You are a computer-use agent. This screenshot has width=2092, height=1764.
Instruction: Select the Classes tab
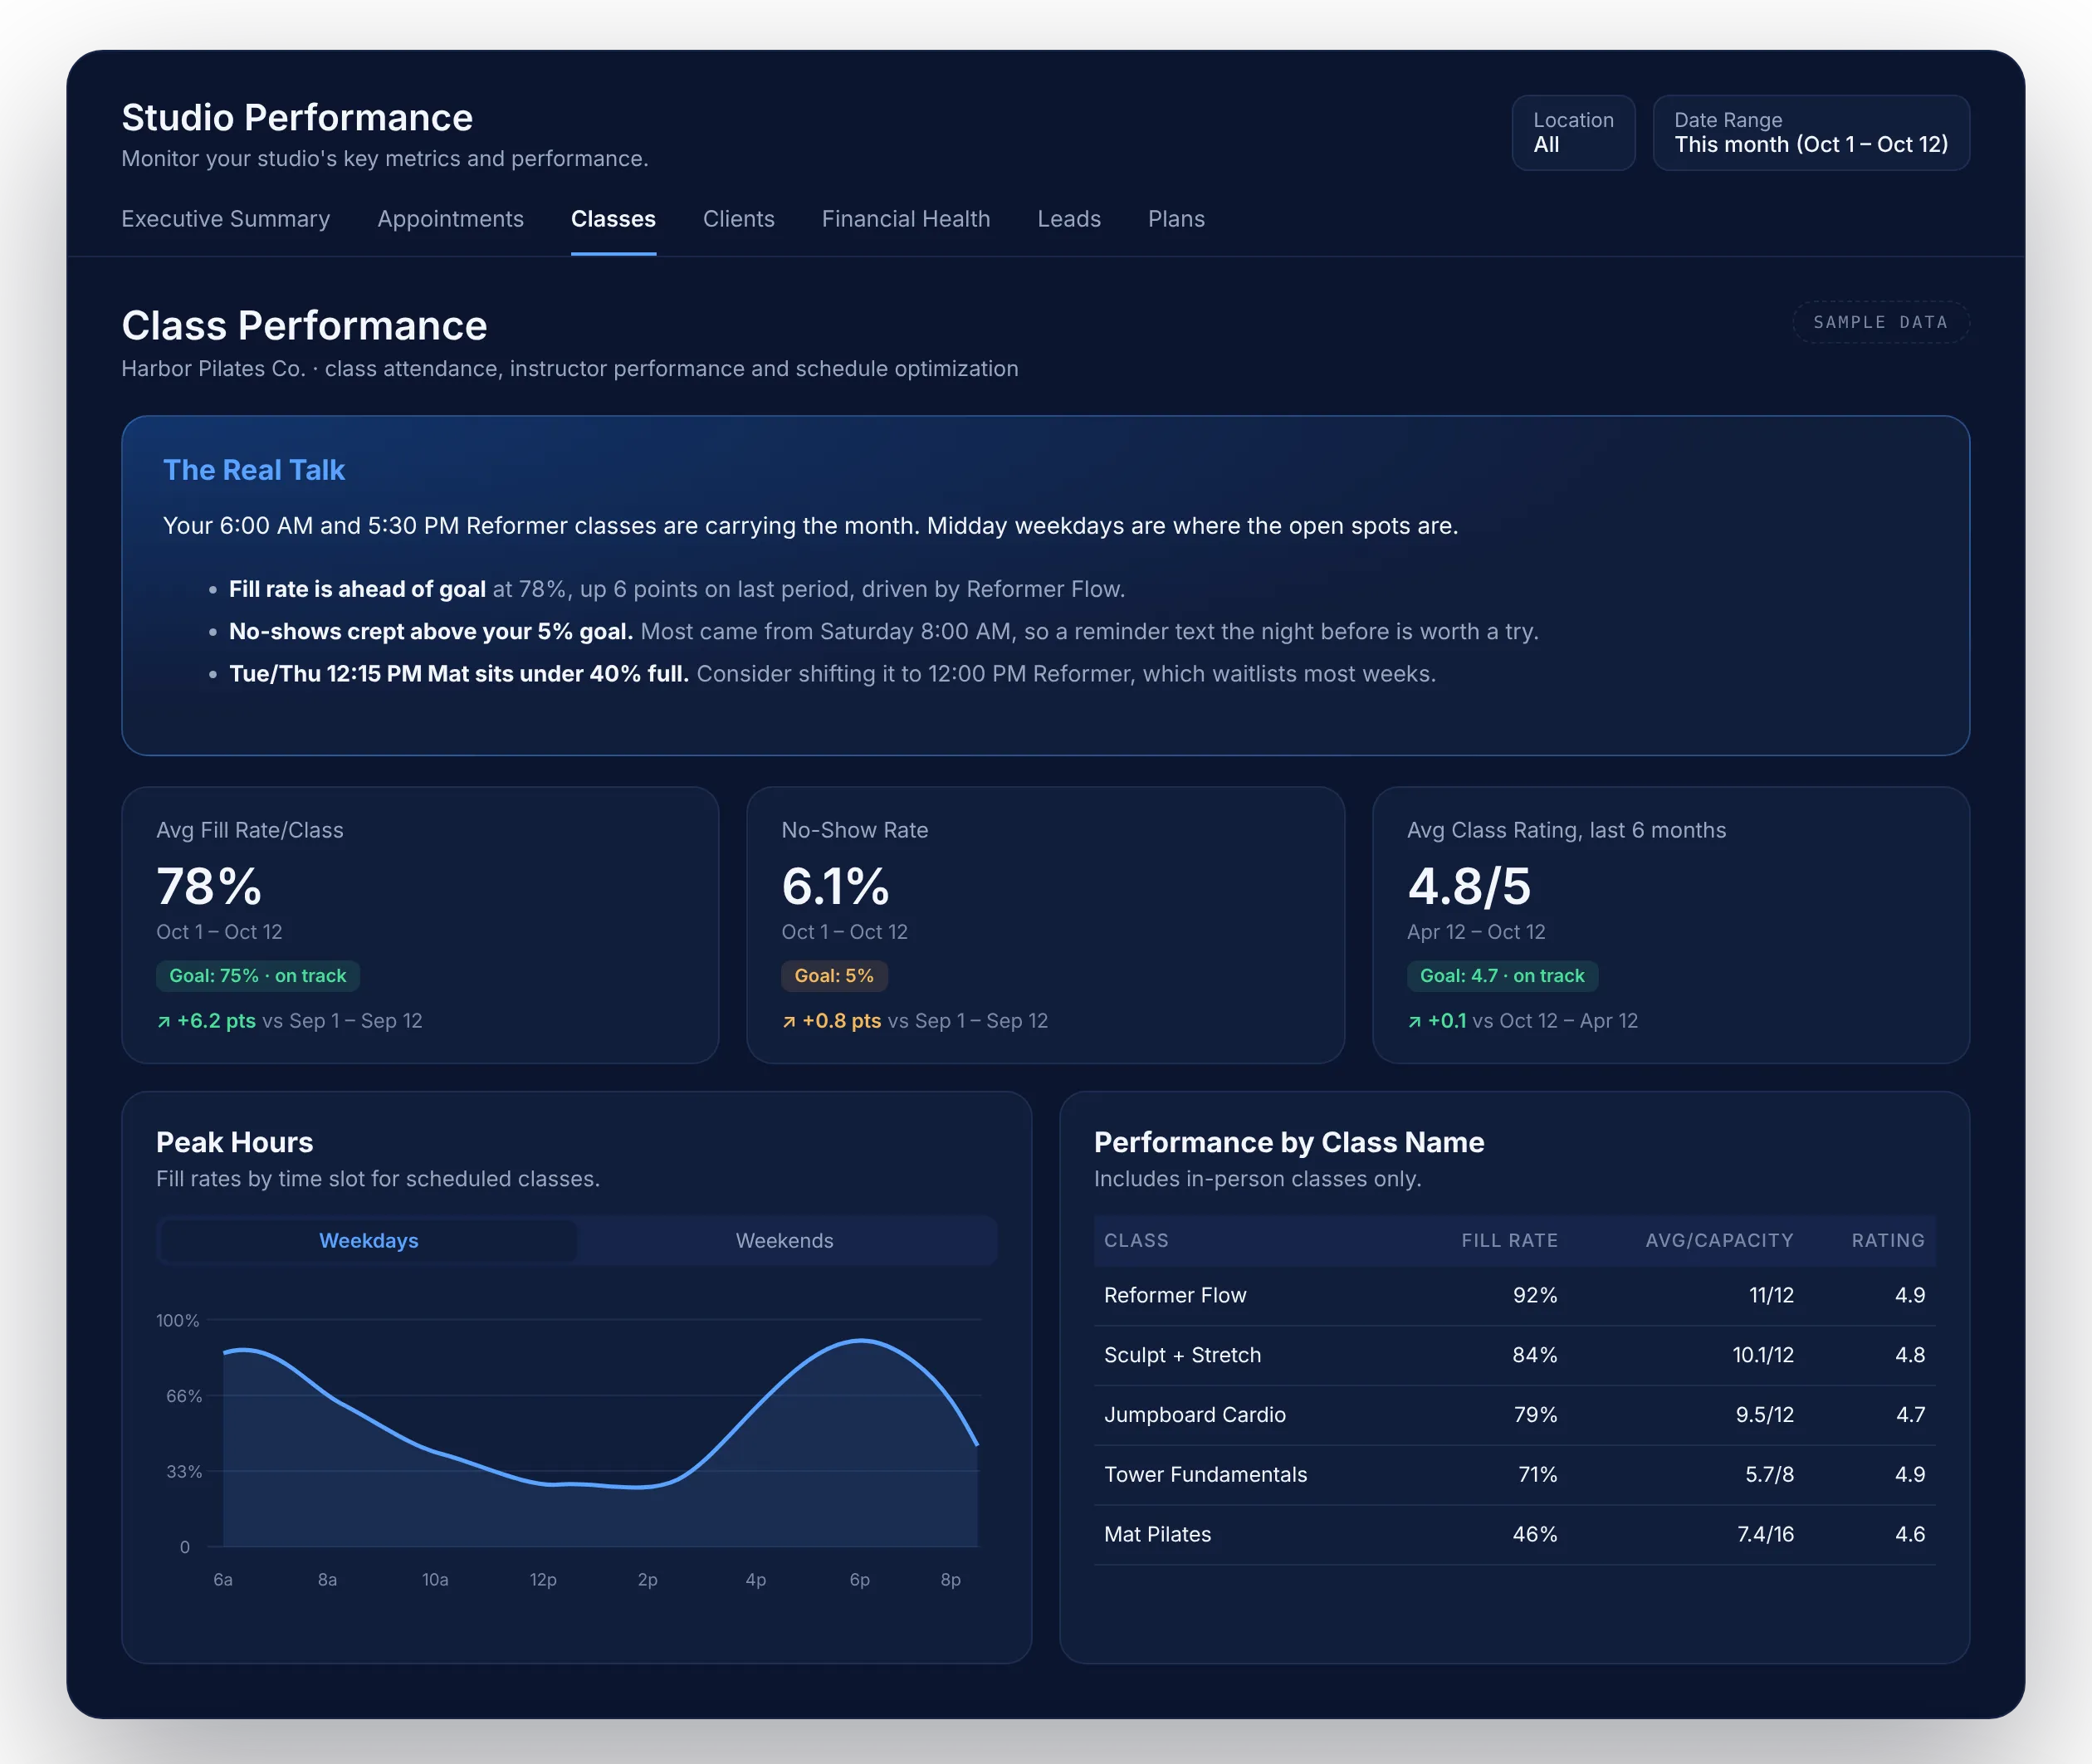click(613, 219)
